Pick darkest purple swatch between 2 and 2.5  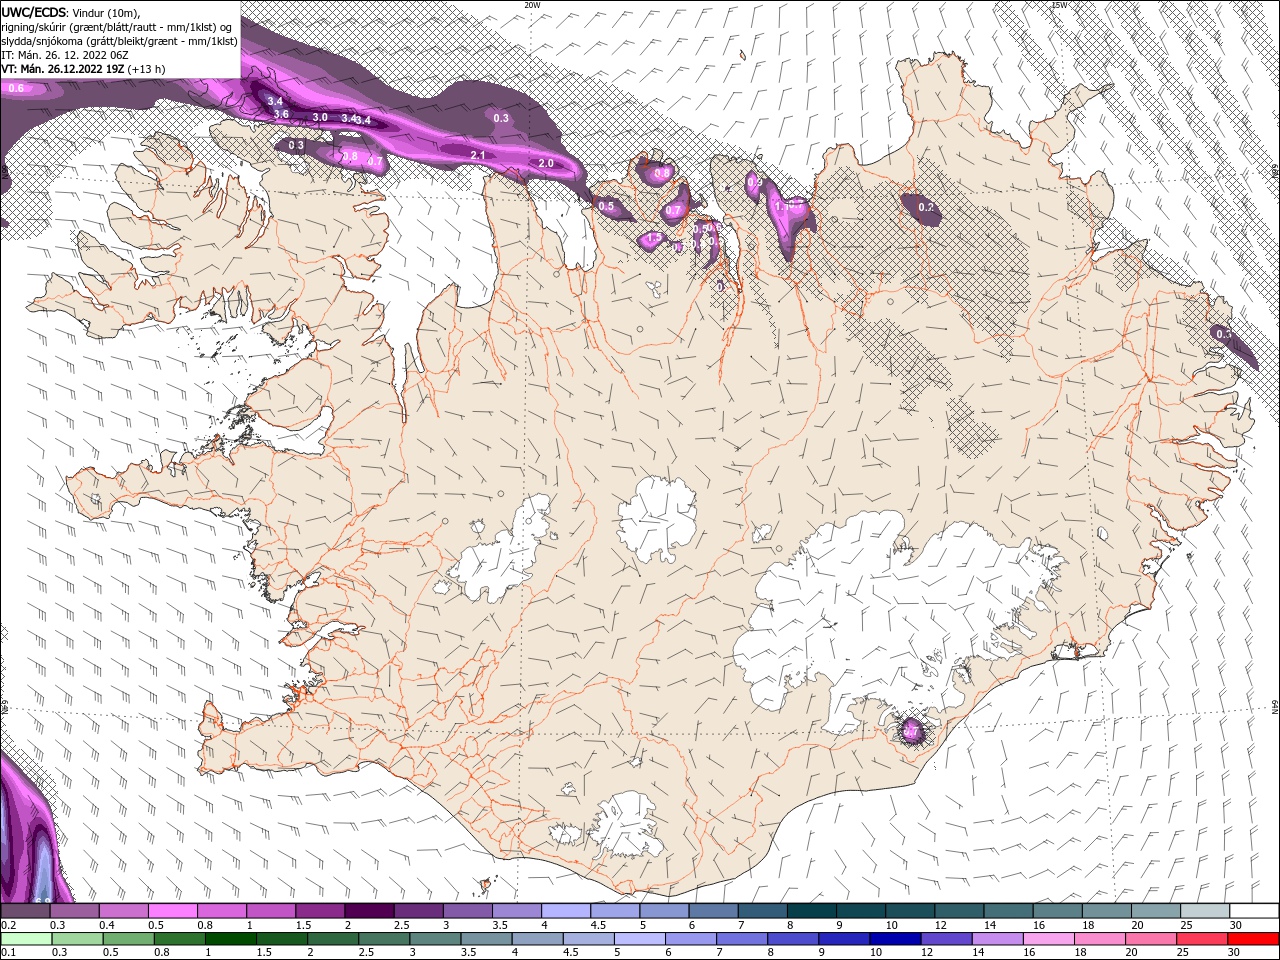click(x=372, y=911)
